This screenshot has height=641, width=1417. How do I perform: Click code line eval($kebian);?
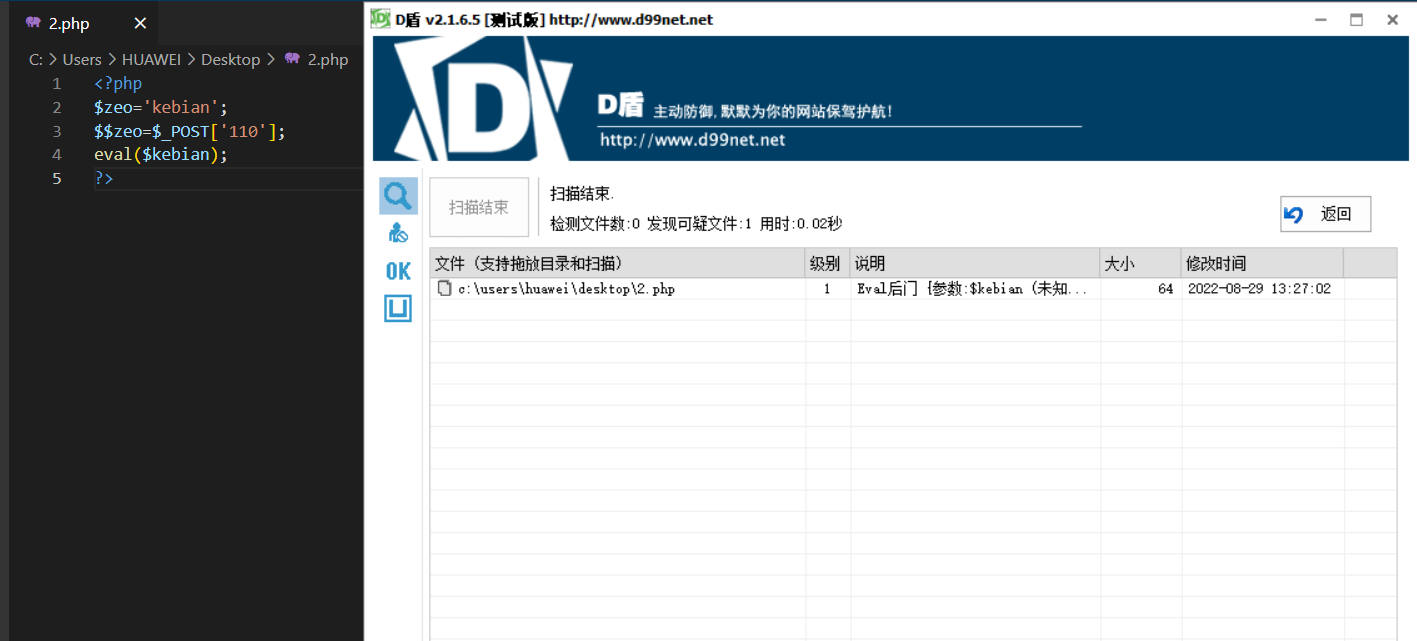click(x=161, y=154)
